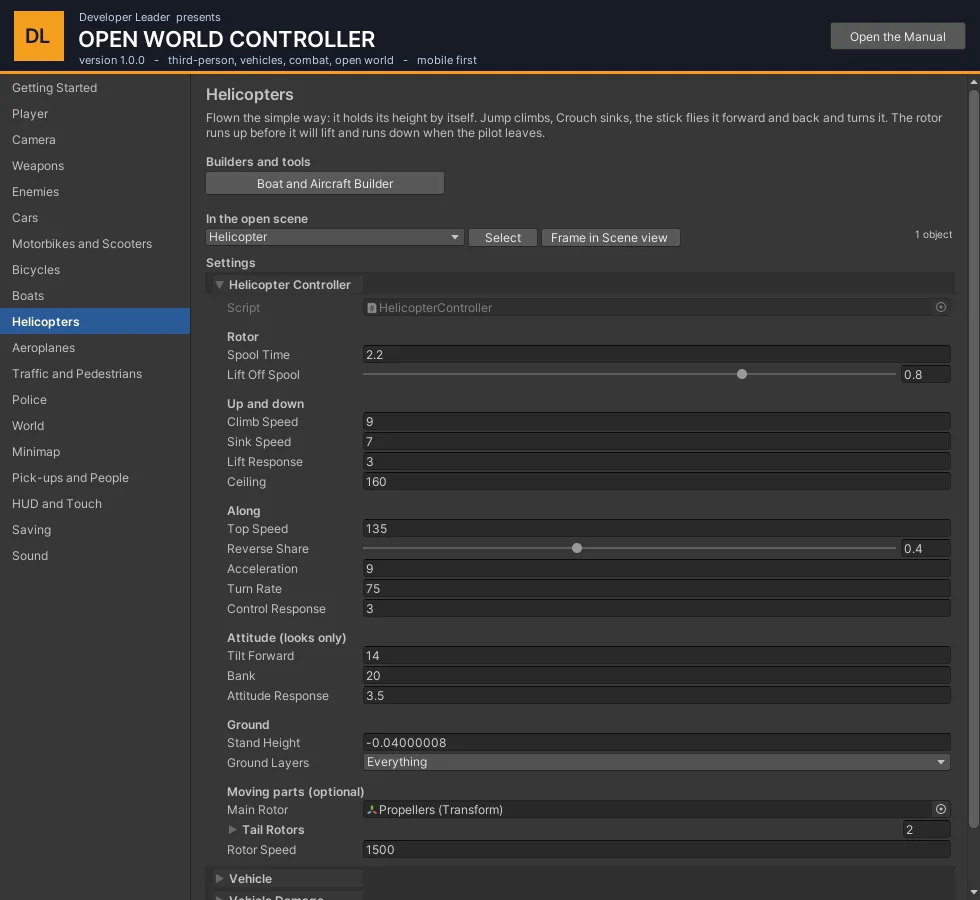The width and height of the screenshot is (980, 900).
Task: Click the Control Response field
Action: (656, 608)
